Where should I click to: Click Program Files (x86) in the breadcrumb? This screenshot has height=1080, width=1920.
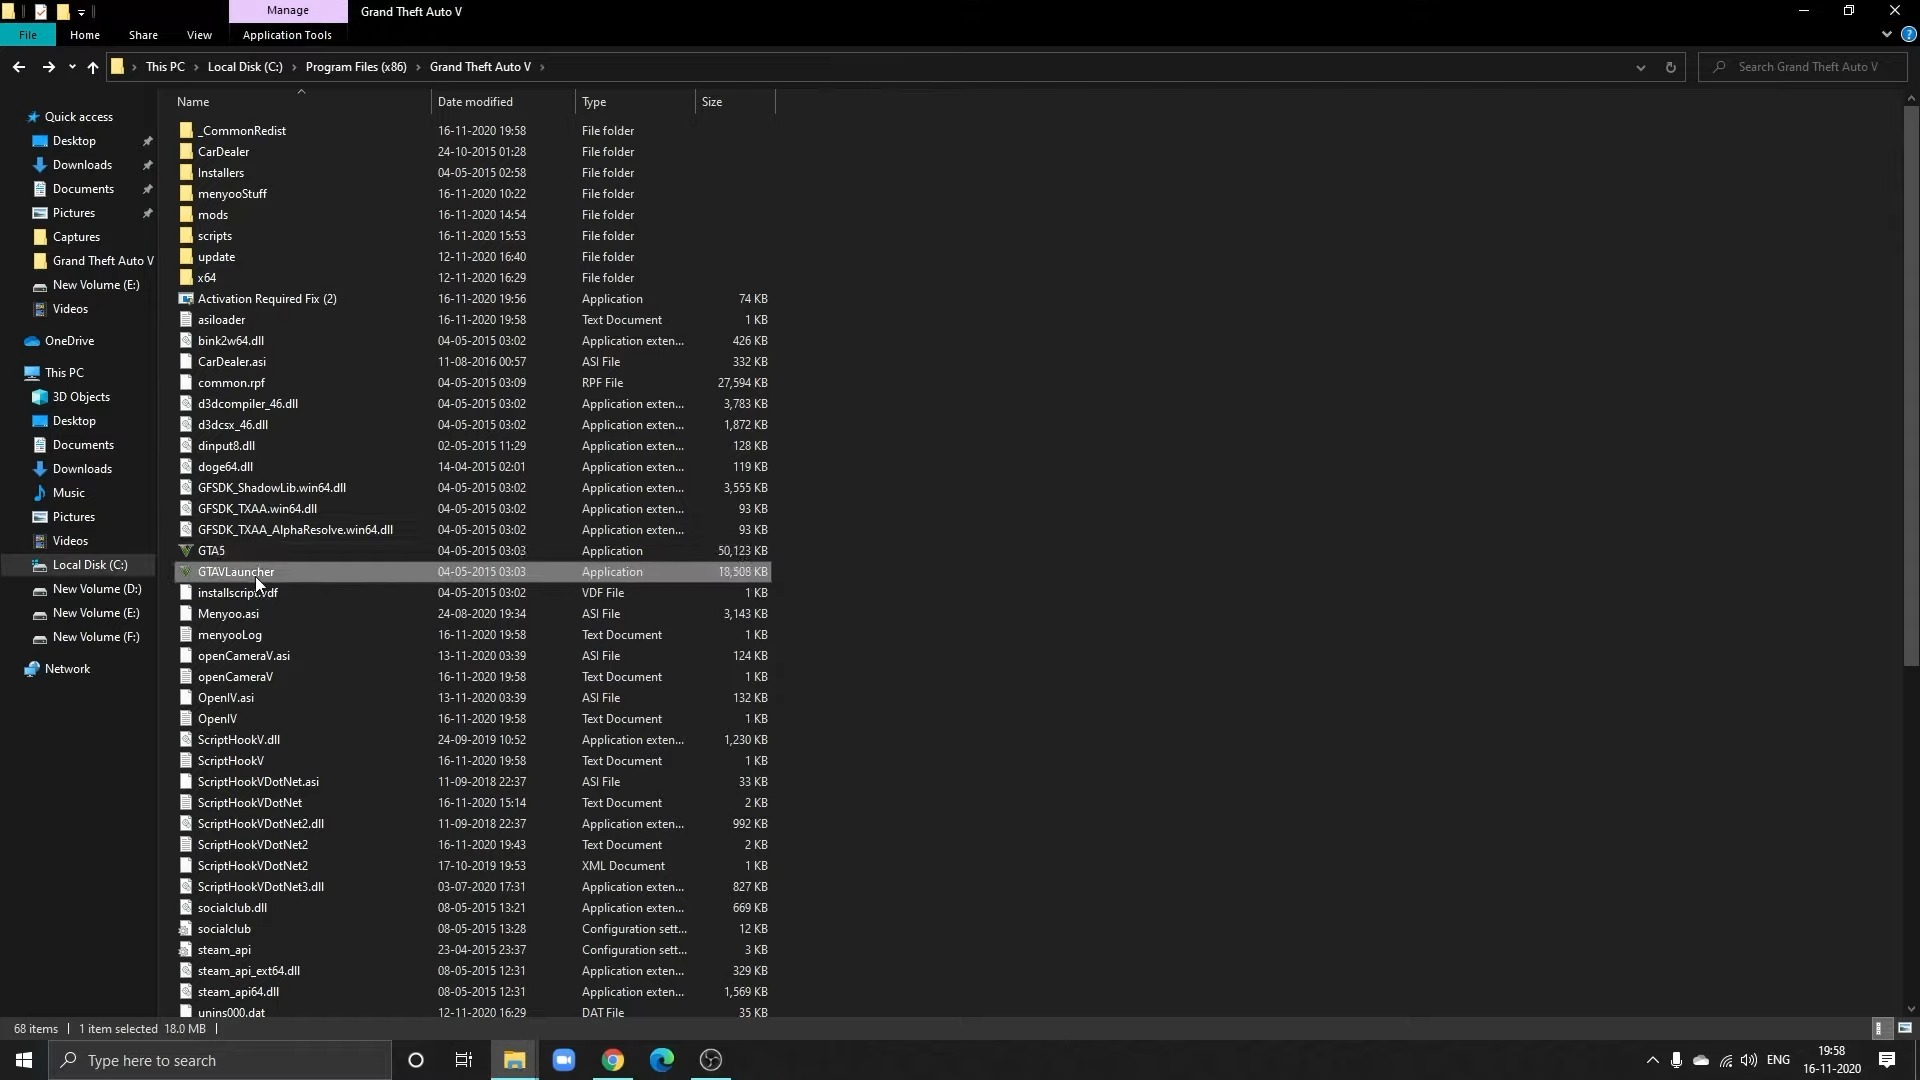click(356, 67)
